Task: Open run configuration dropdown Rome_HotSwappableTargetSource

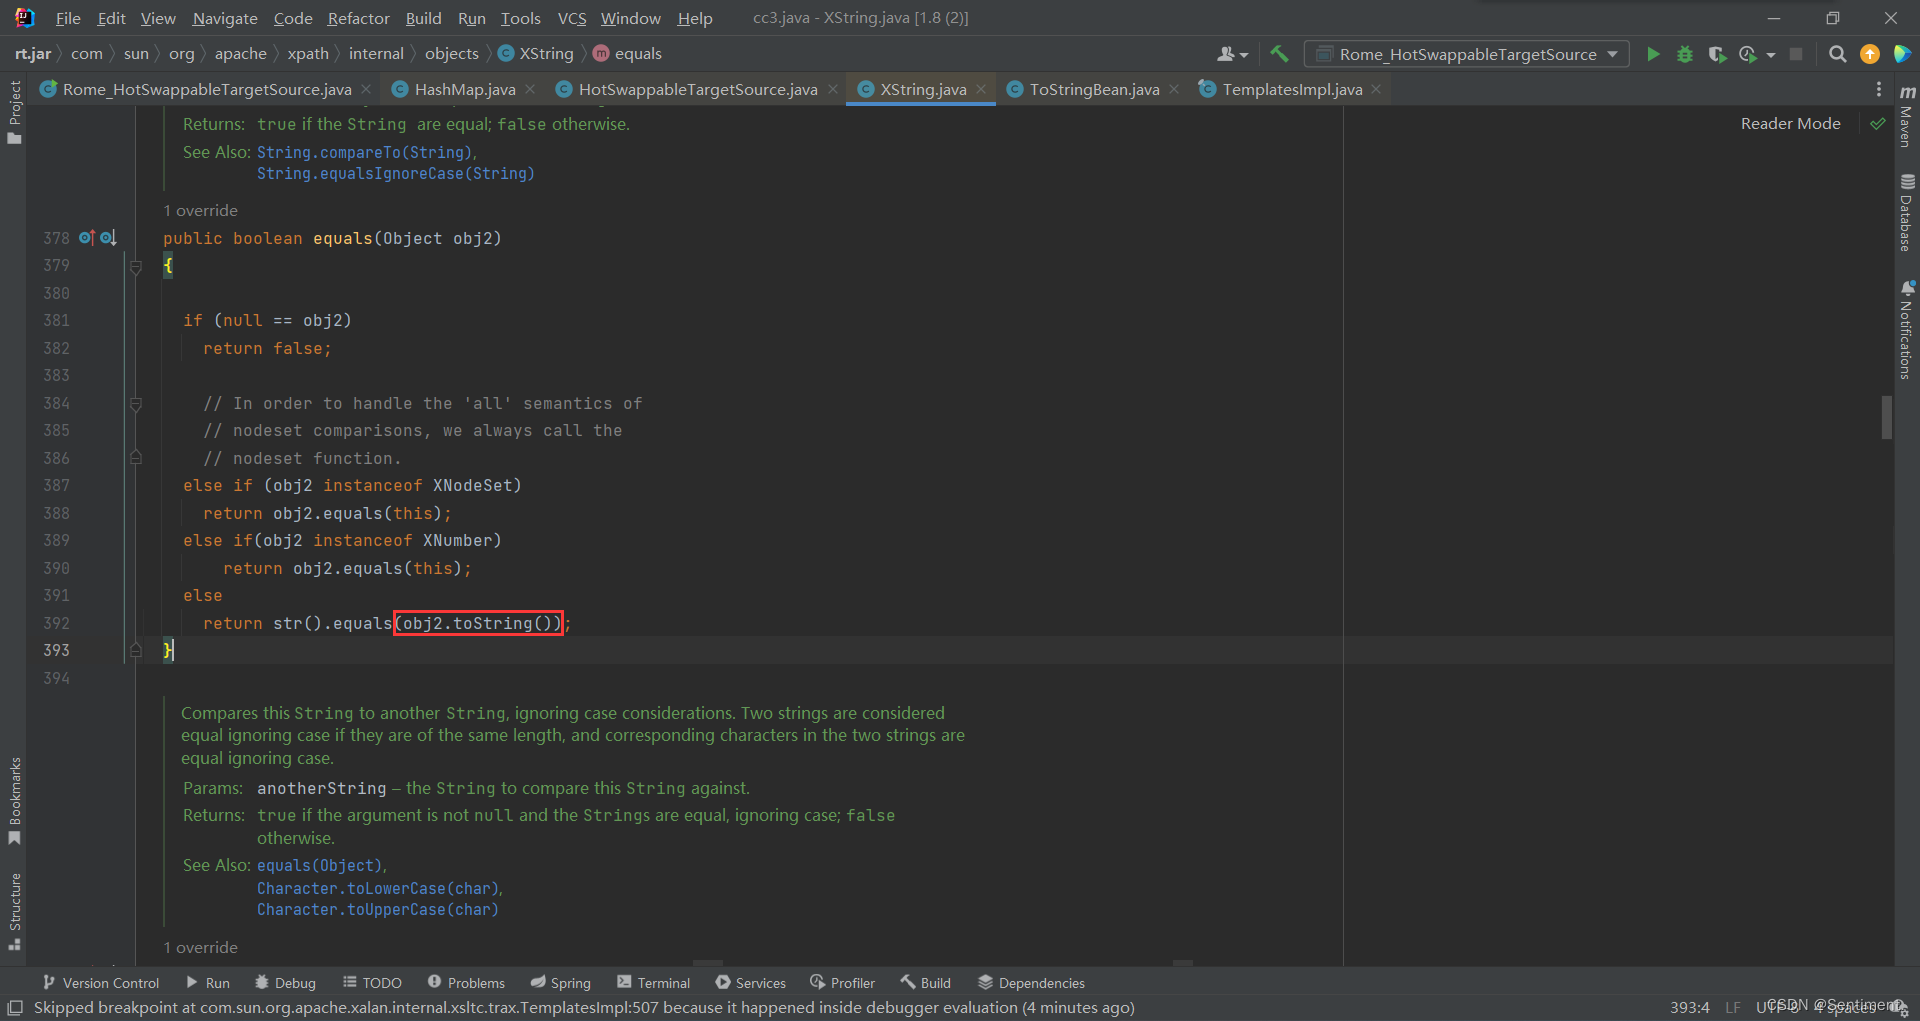Action: click(1467, 54)
